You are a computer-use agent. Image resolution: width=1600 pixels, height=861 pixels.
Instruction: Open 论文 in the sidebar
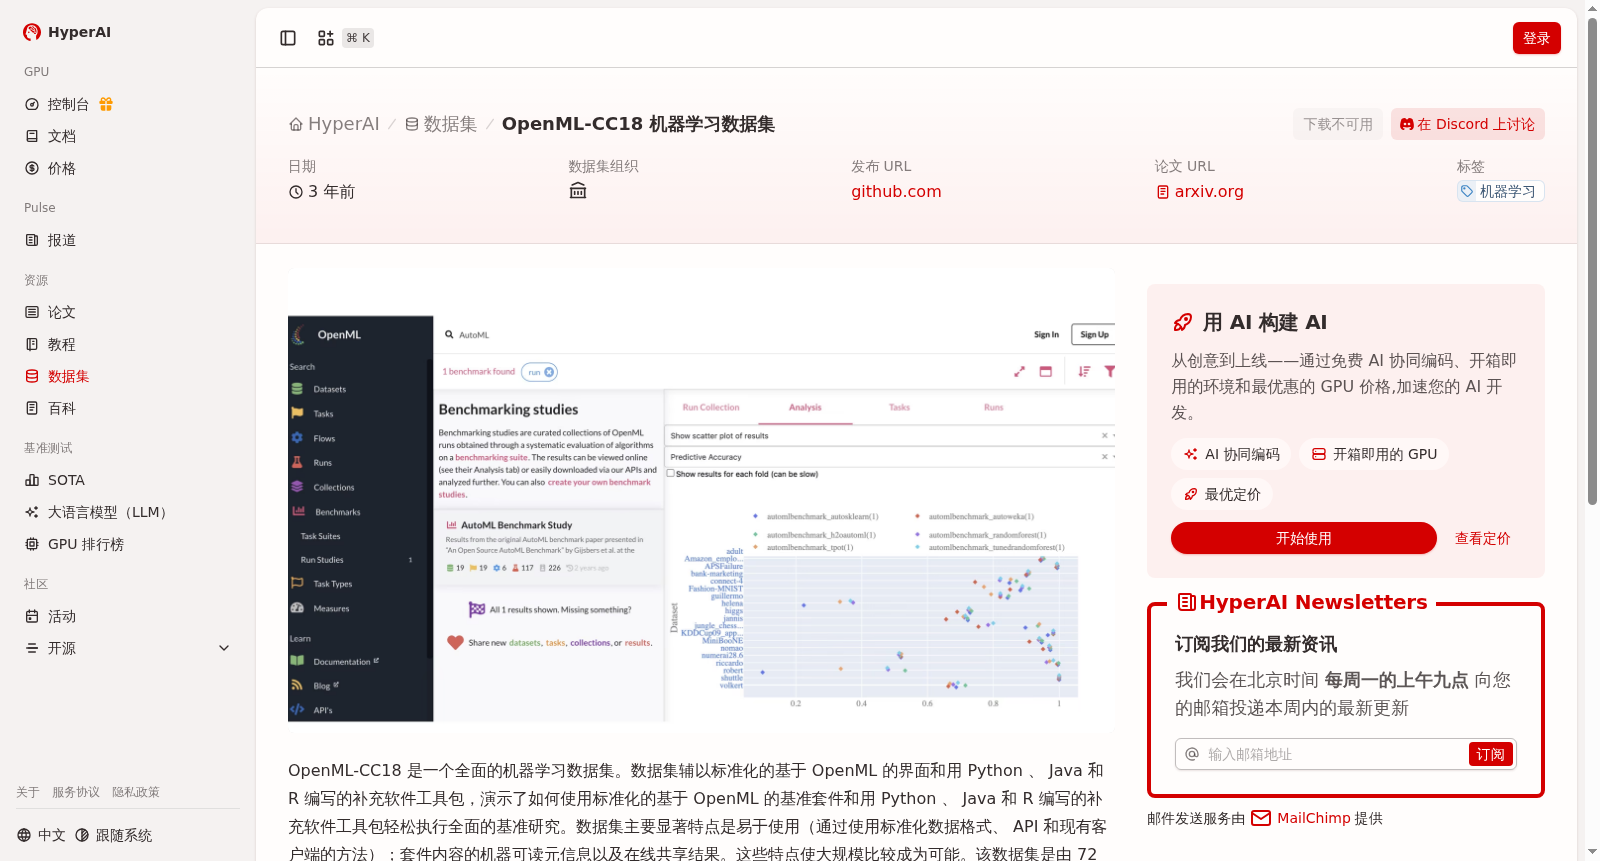pyautogui.click(x=62, y=312)
